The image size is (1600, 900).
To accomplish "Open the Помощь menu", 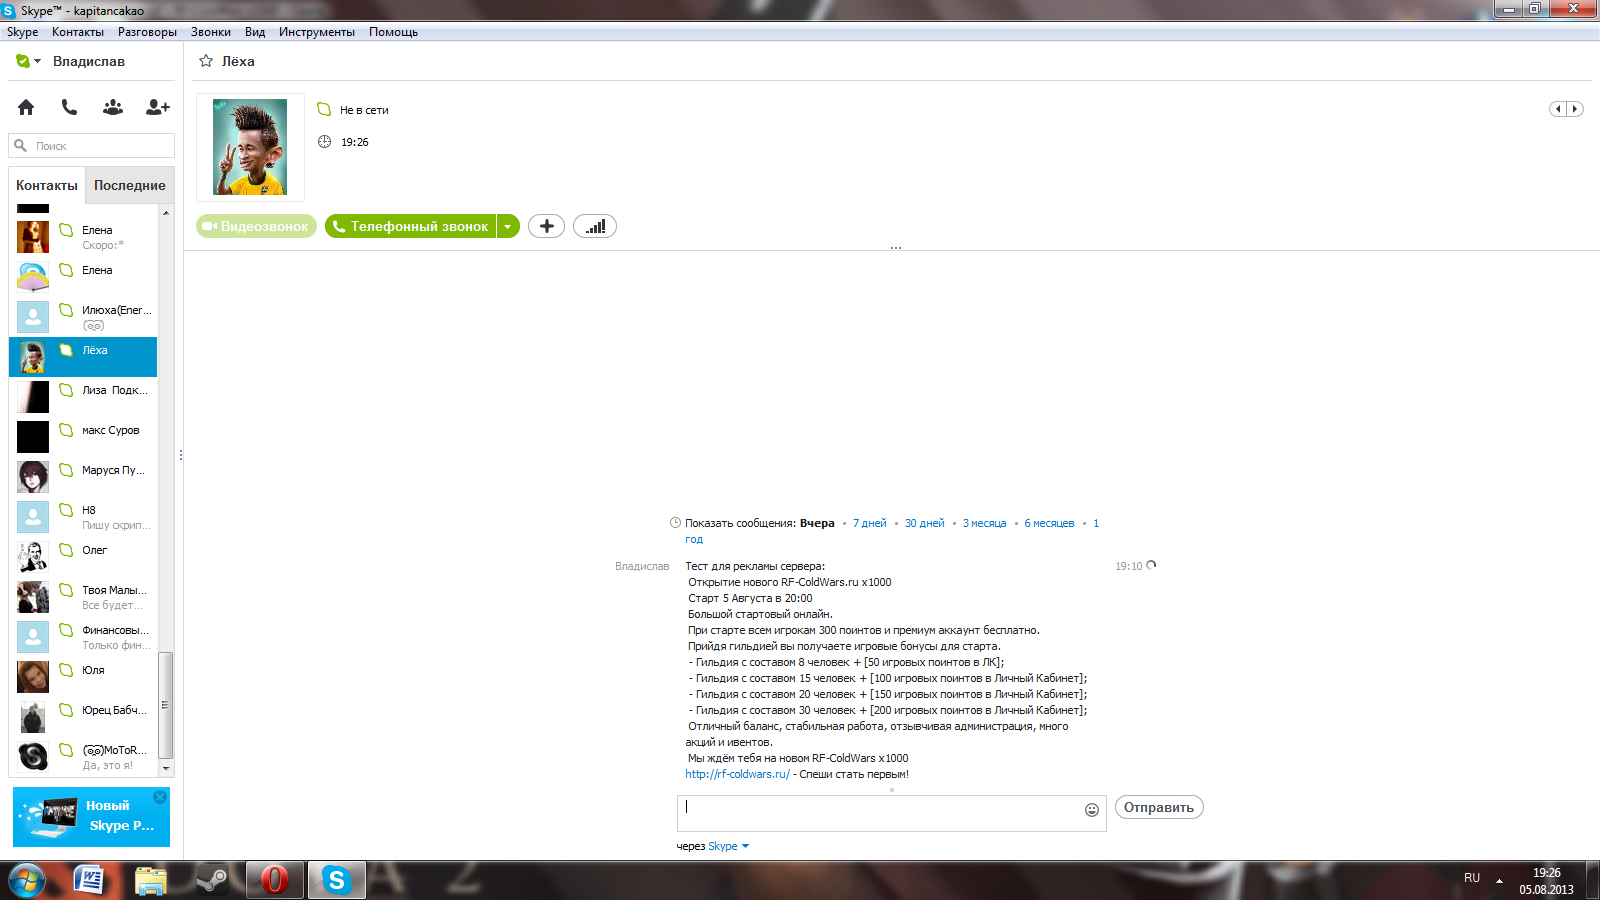I will [393, 32].
